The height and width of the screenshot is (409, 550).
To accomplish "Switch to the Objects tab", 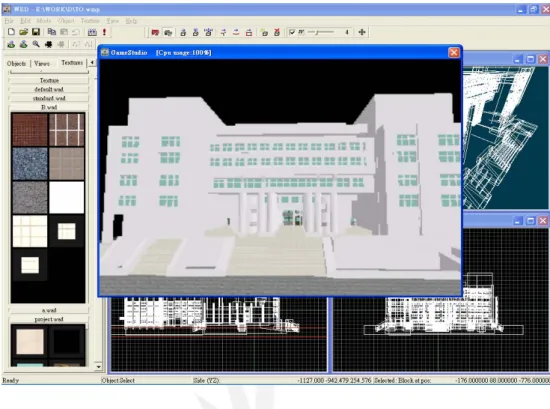I will 16,63.
